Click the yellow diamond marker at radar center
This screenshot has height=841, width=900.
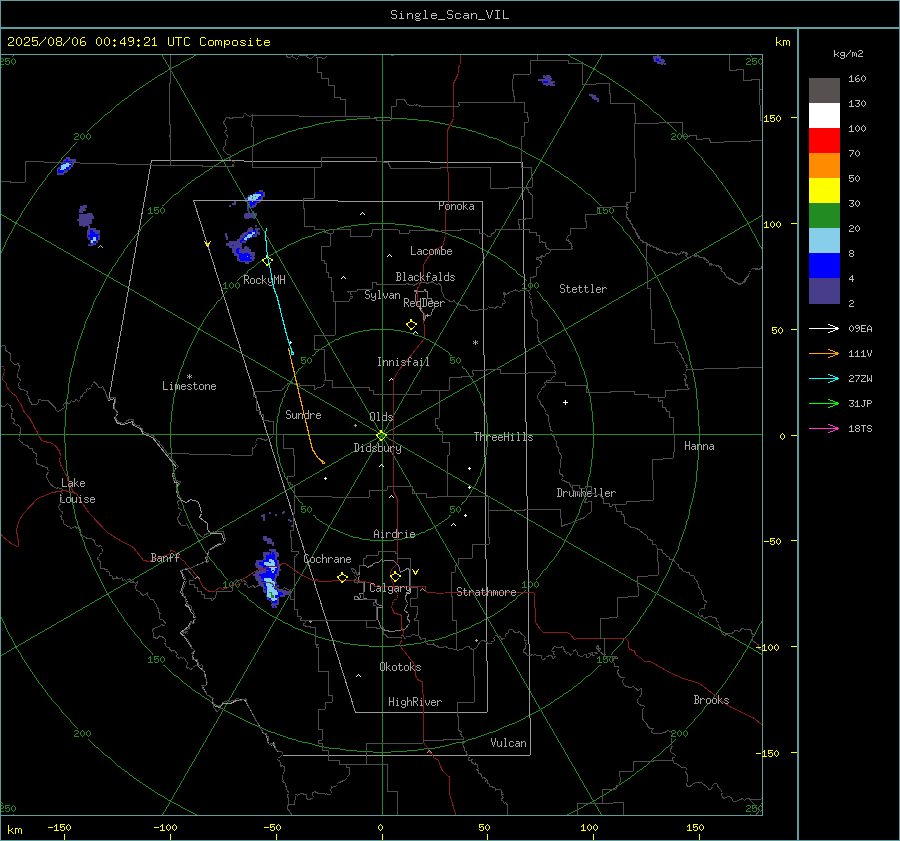tap(381, 436)
